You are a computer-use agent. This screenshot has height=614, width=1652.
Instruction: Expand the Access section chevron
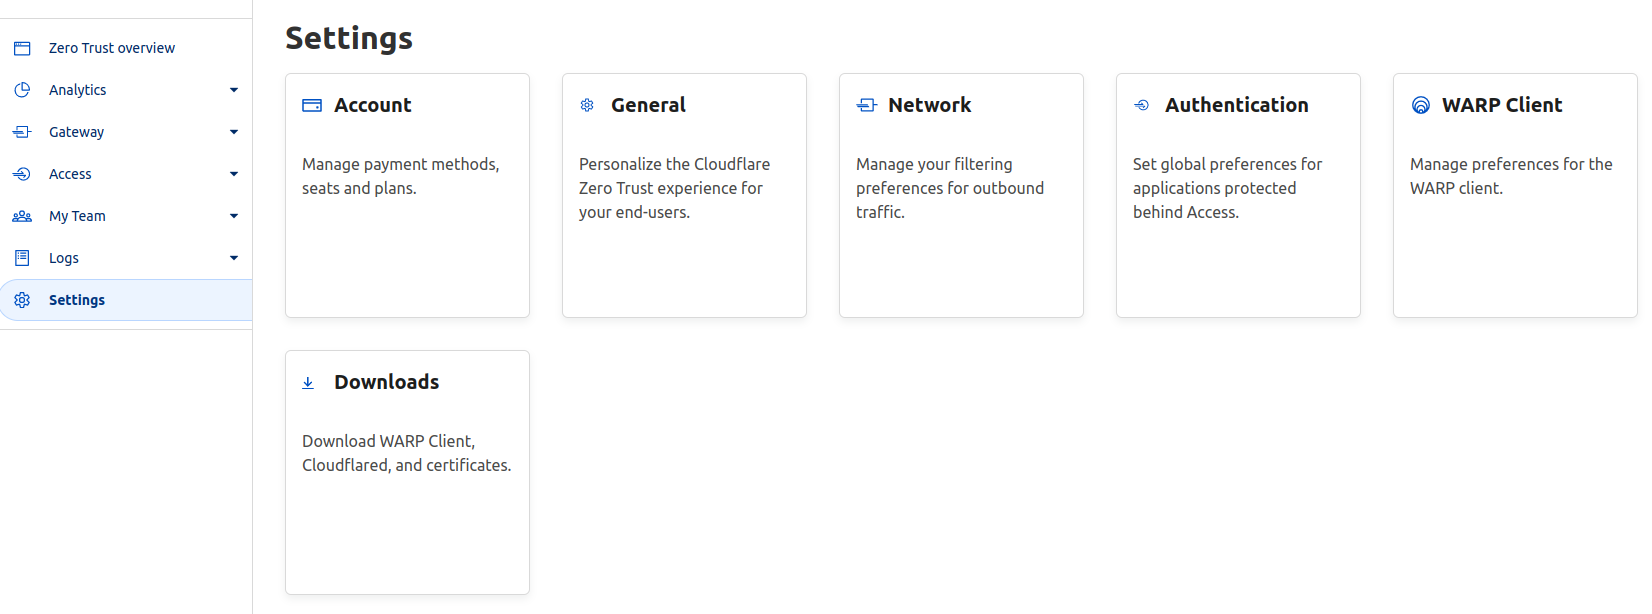[x=234, y=173]
